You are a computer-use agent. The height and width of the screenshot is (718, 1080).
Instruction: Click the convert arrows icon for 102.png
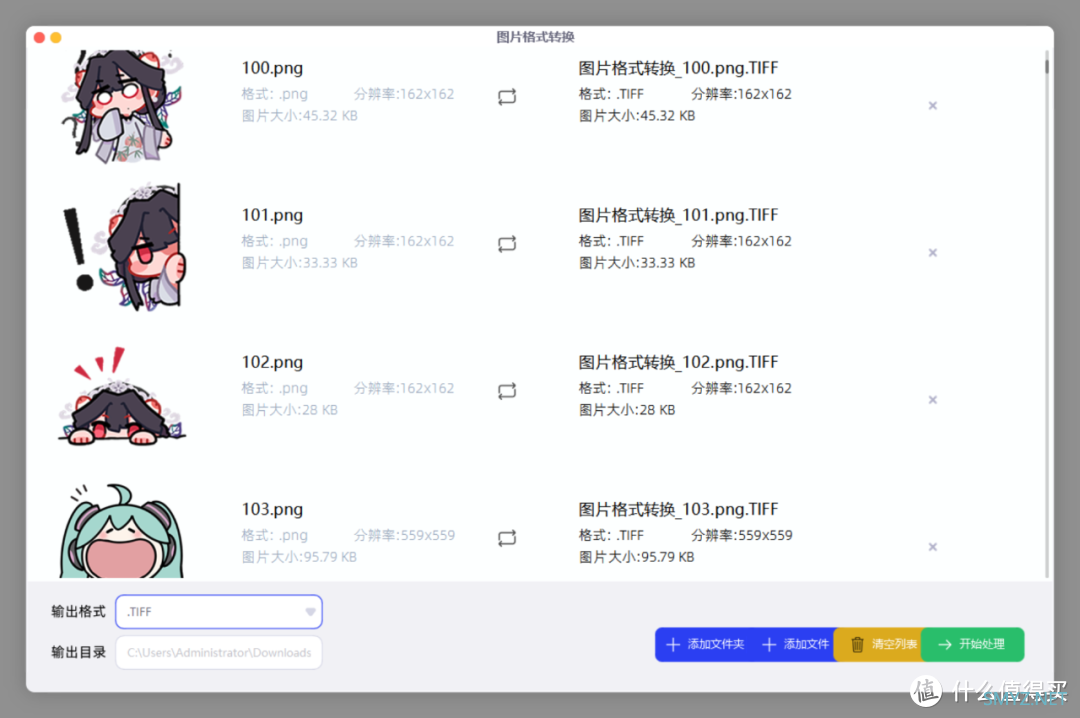pyautogui.click(x=507, y=391)
